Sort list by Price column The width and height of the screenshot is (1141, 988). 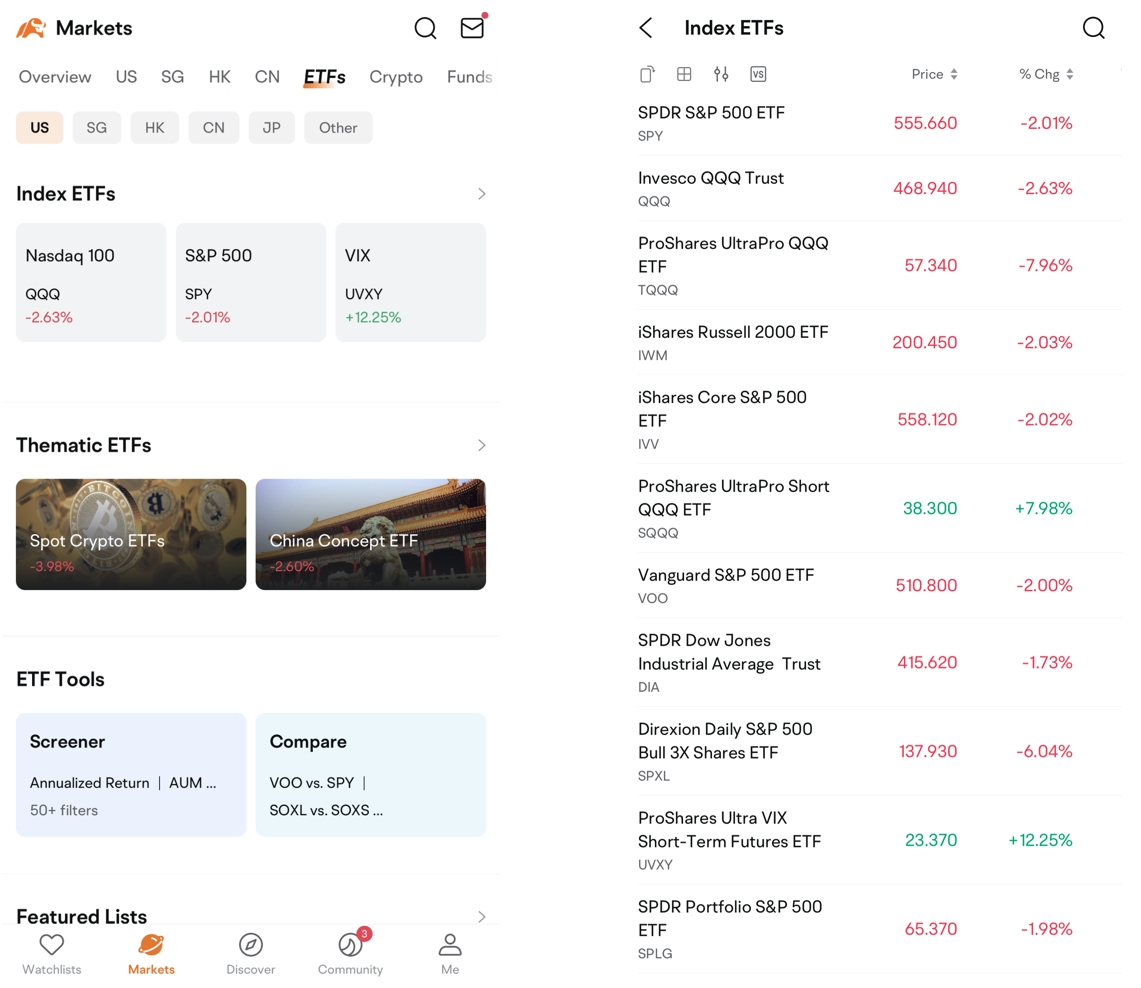(934, 74)
